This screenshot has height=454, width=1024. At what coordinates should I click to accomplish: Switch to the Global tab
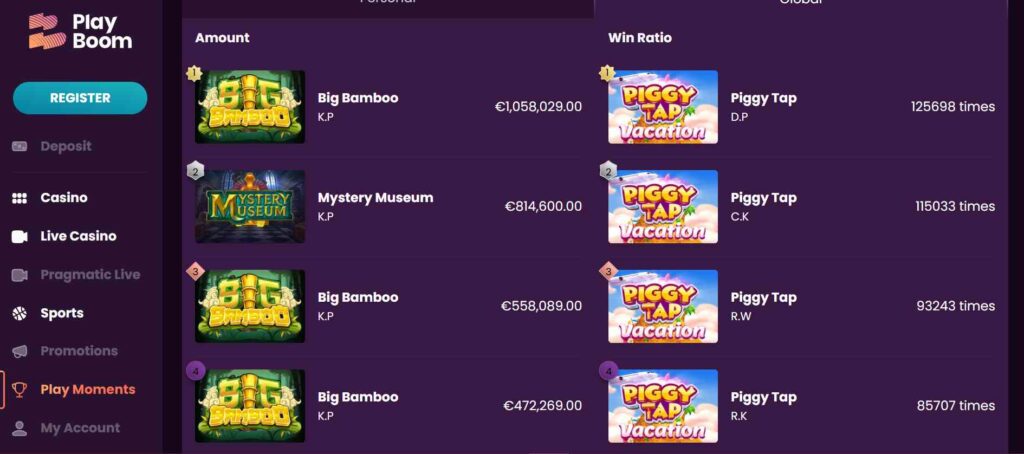click(x=800, y=5)
